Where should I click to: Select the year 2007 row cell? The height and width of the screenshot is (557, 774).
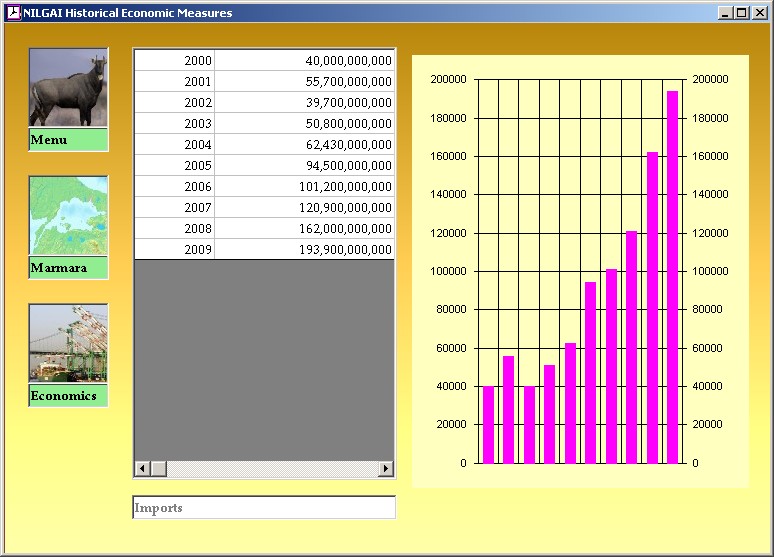click(x=175, y=208)
